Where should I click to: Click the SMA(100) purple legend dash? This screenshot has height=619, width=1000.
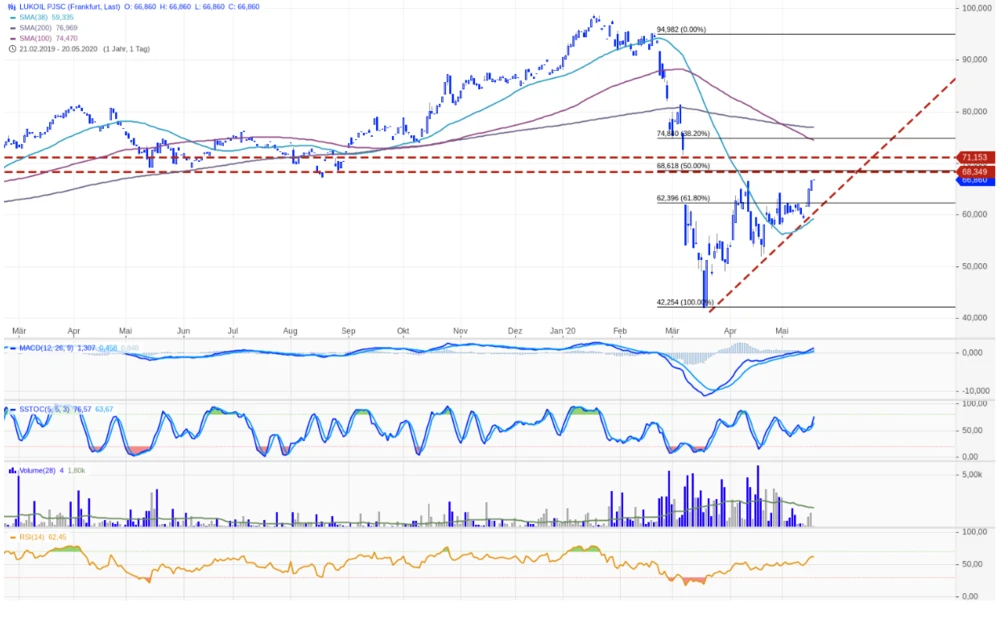12,38
